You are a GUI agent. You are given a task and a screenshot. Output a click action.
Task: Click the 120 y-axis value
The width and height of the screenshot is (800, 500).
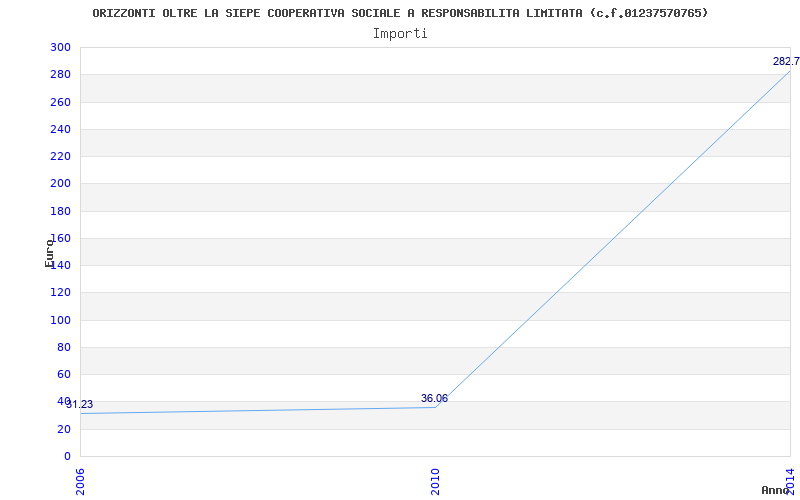(60, 293)
